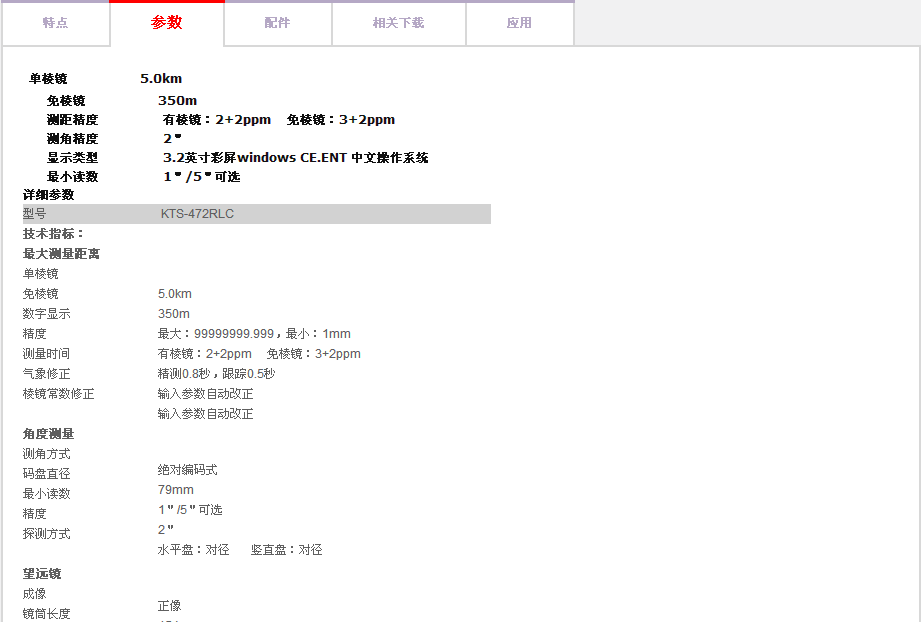The width and height of the screenshot is (921, 622).
Task: Switch to the 特点 tab
Action: click(x=55, y=23)
